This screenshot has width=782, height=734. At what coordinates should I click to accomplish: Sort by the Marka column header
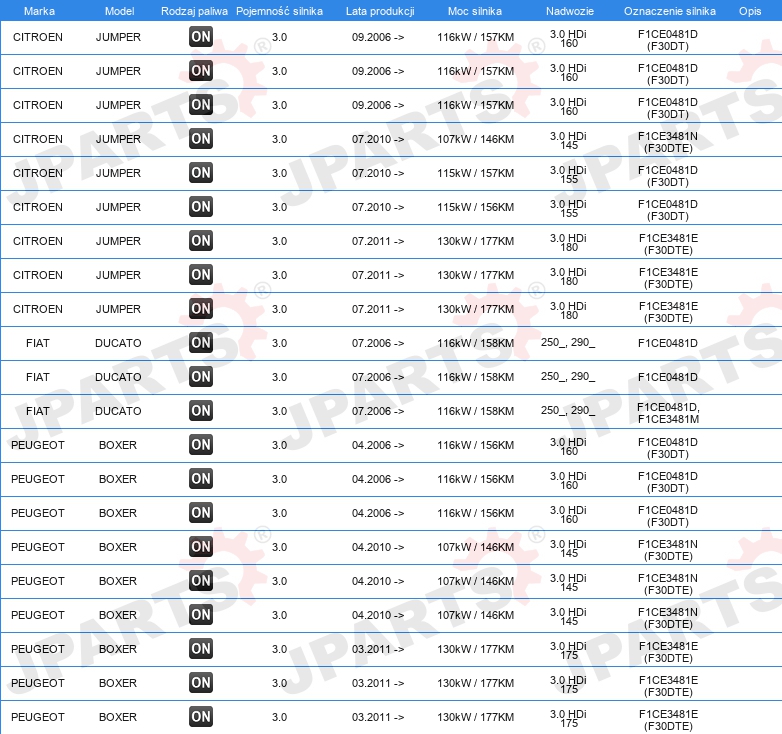point(39,11)
